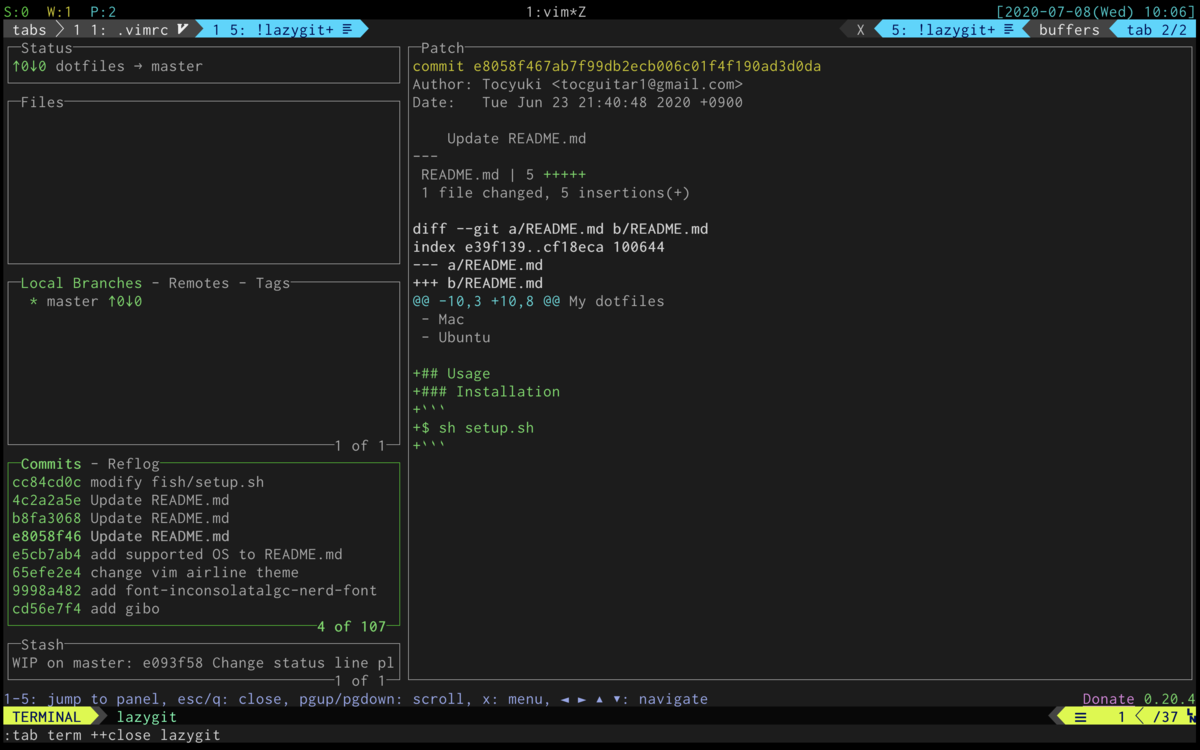Click the Patch panel title
The image size is (1200, 750).
[443, 48]
